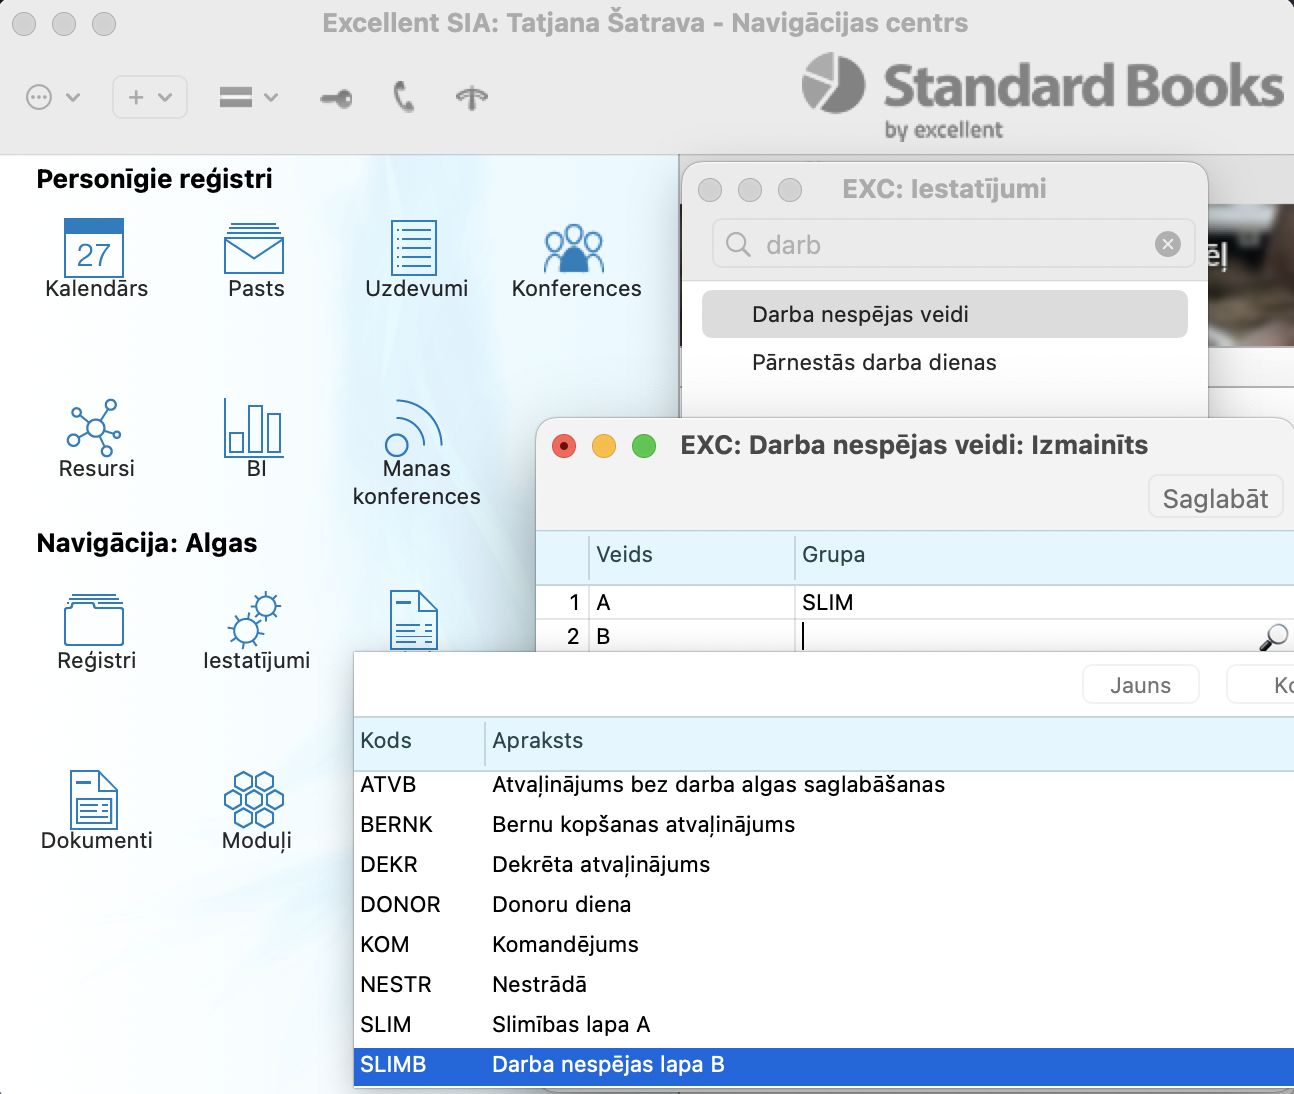
Task: Click the Saglabāt button
Action: (x=1215, y=498)
